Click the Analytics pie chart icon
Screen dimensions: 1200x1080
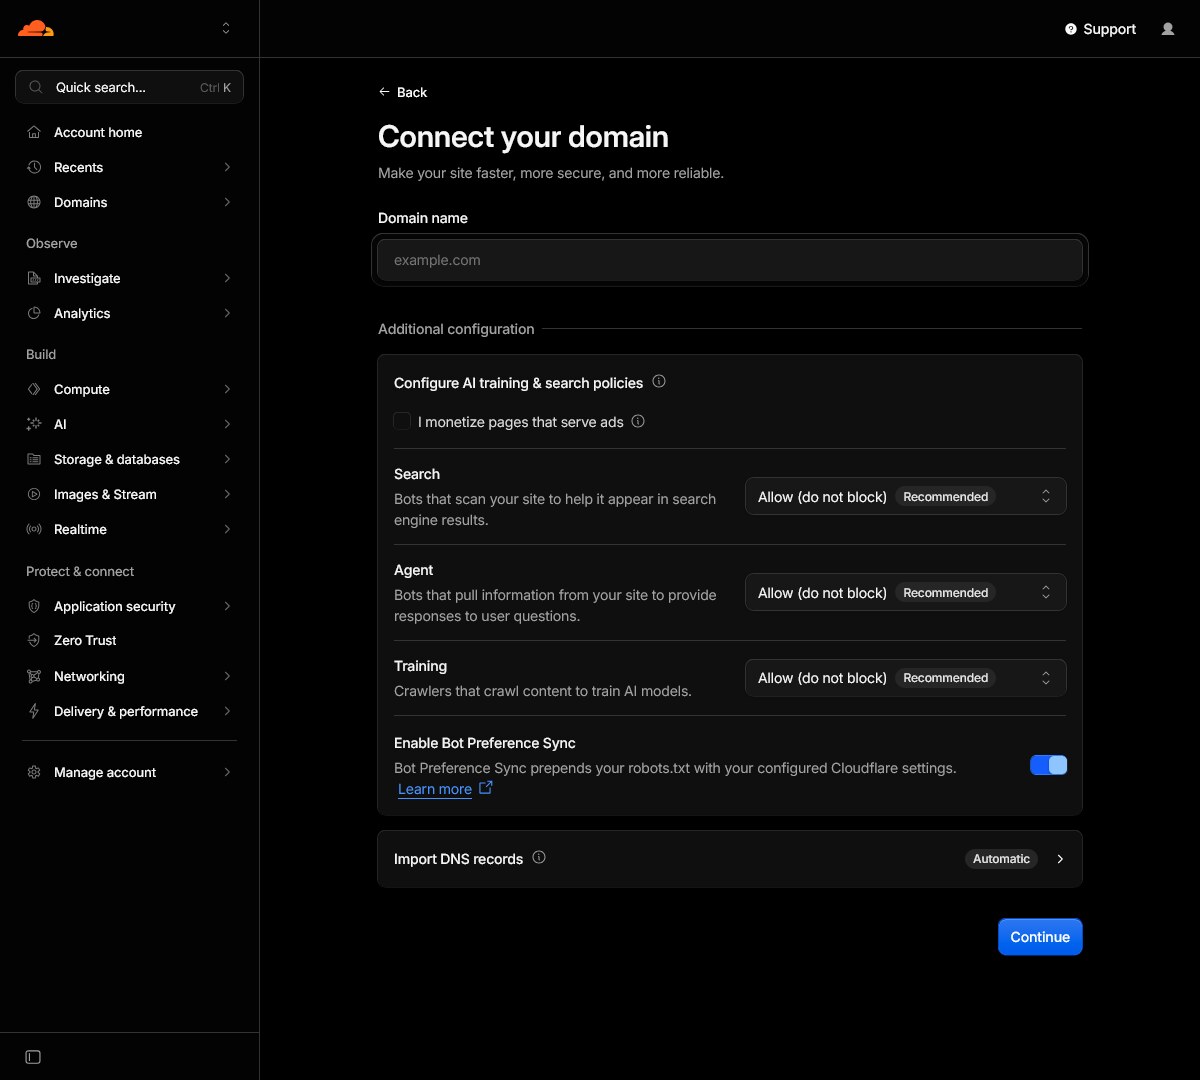tap(34, 313)
